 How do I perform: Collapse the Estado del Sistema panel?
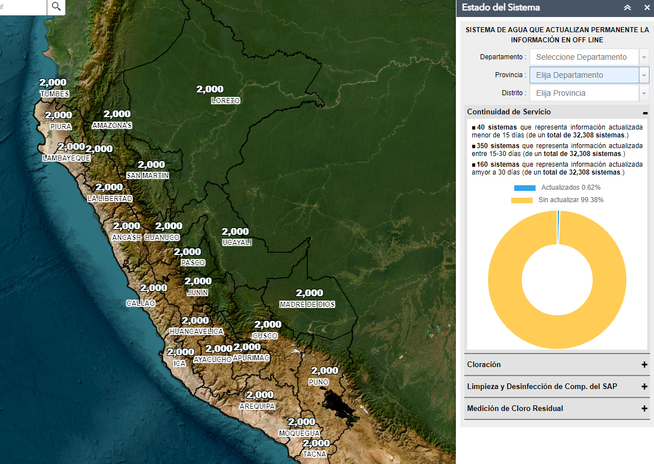tap(627, 7)
